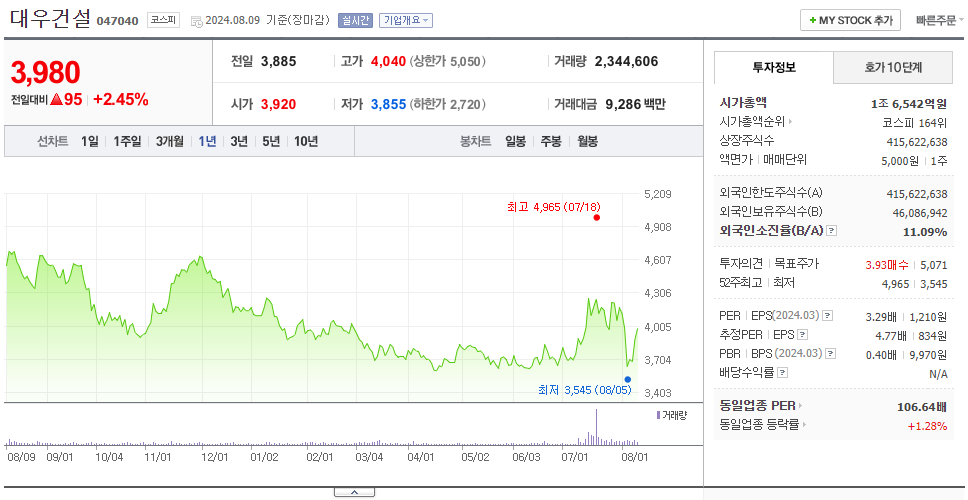This screenshot has height=500, width=968.
Task: Click the MY STOCK 추가 button
Action: (851, 20)
